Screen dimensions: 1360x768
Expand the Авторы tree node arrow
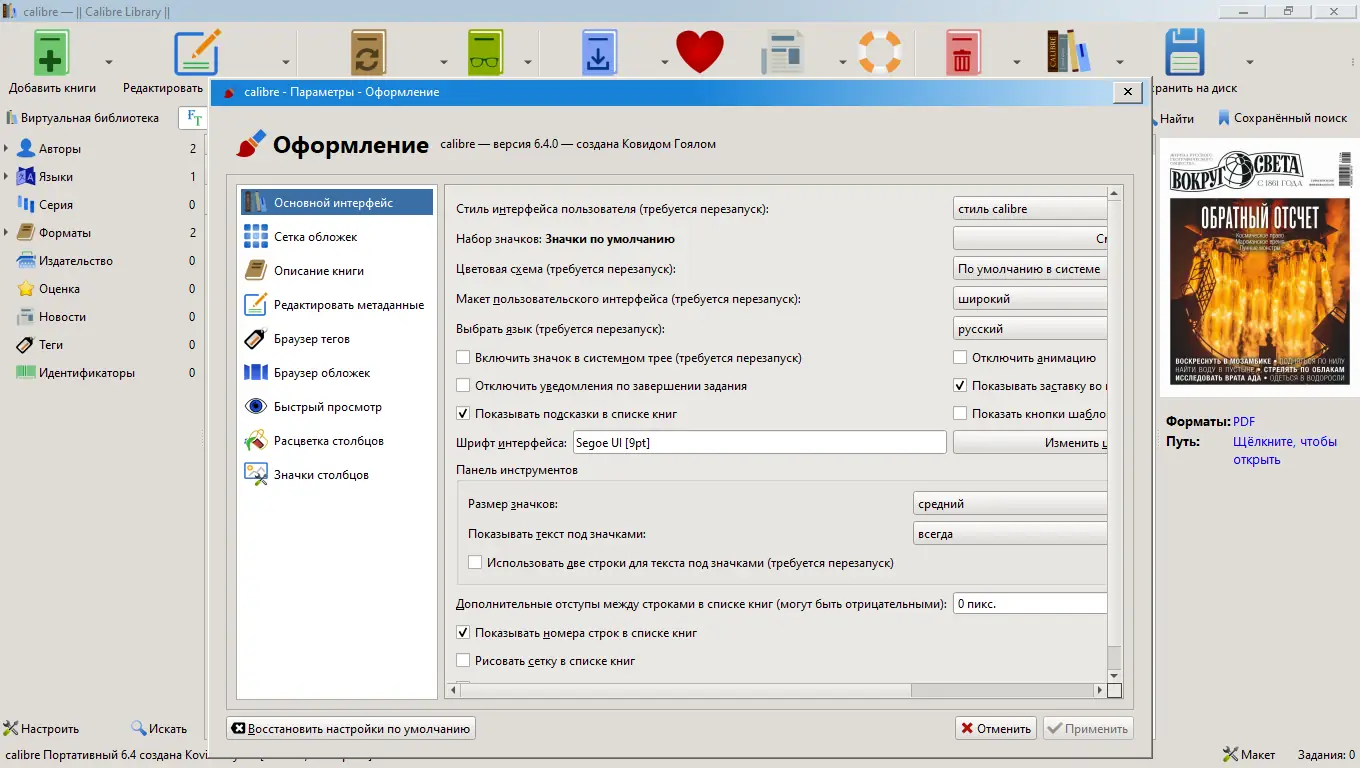(7, 149)
